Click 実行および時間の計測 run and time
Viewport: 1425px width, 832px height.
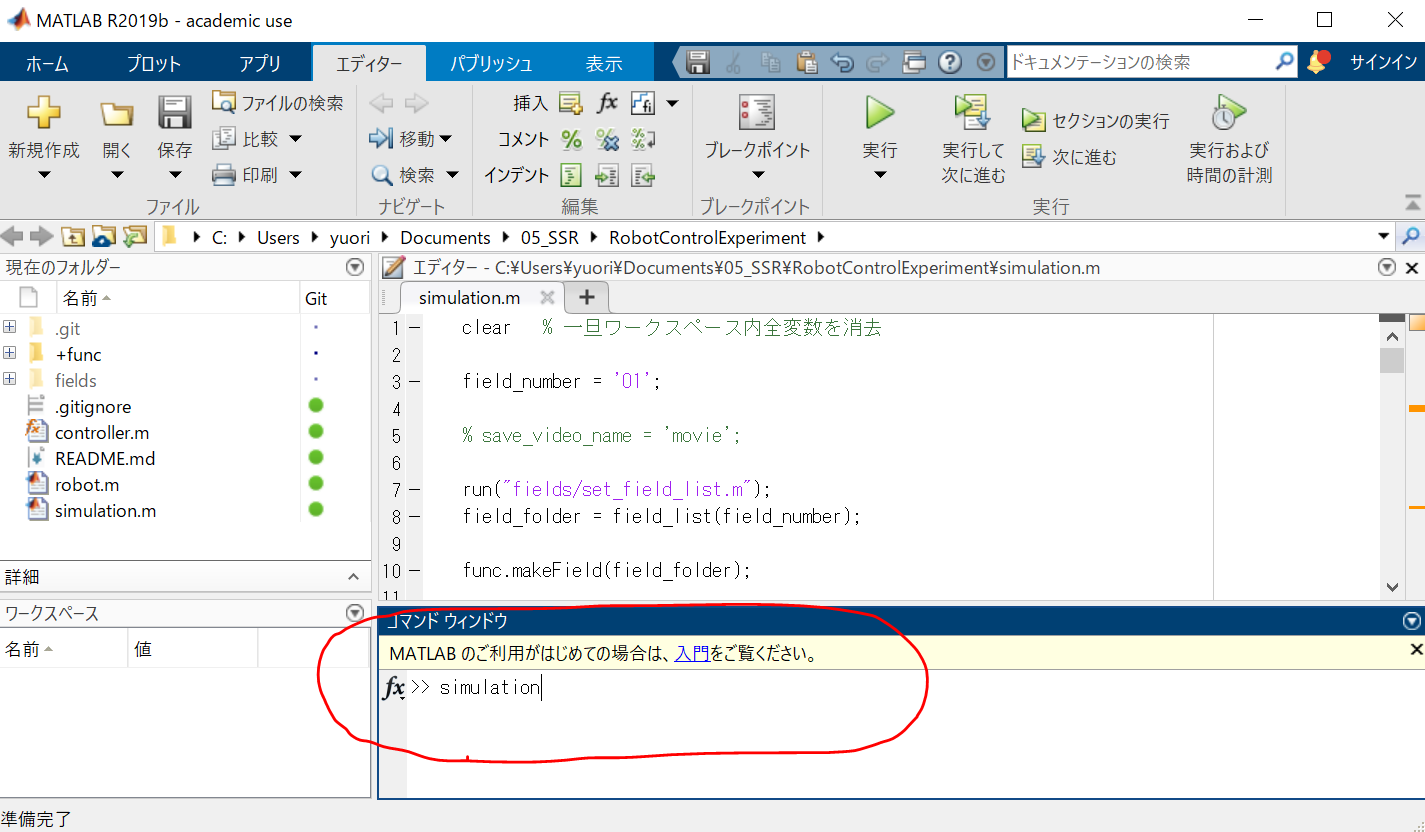click(x=1229, y=138)
